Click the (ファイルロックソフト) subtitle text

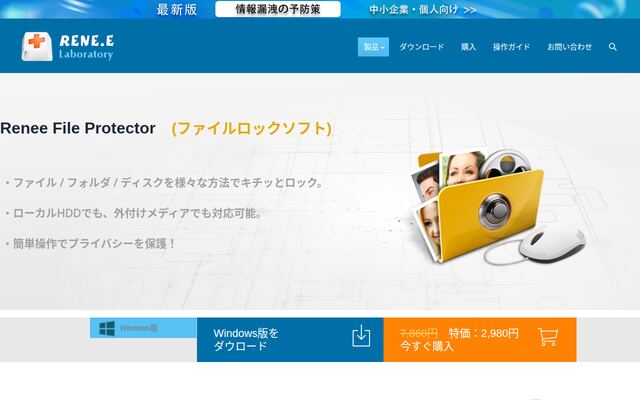coord(251,128)
